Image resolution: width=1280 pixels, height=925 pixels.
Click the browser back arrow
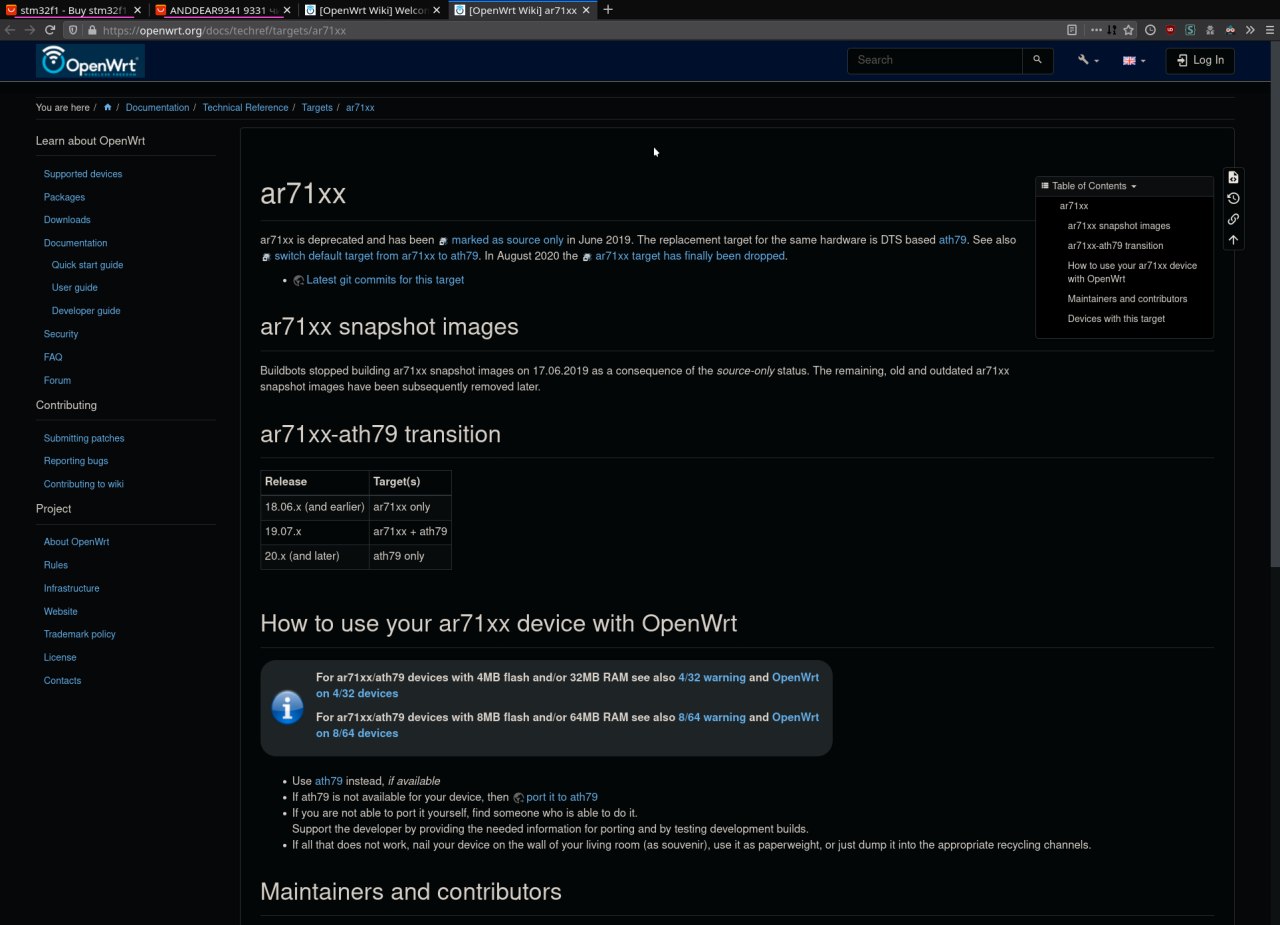point(10,30)
